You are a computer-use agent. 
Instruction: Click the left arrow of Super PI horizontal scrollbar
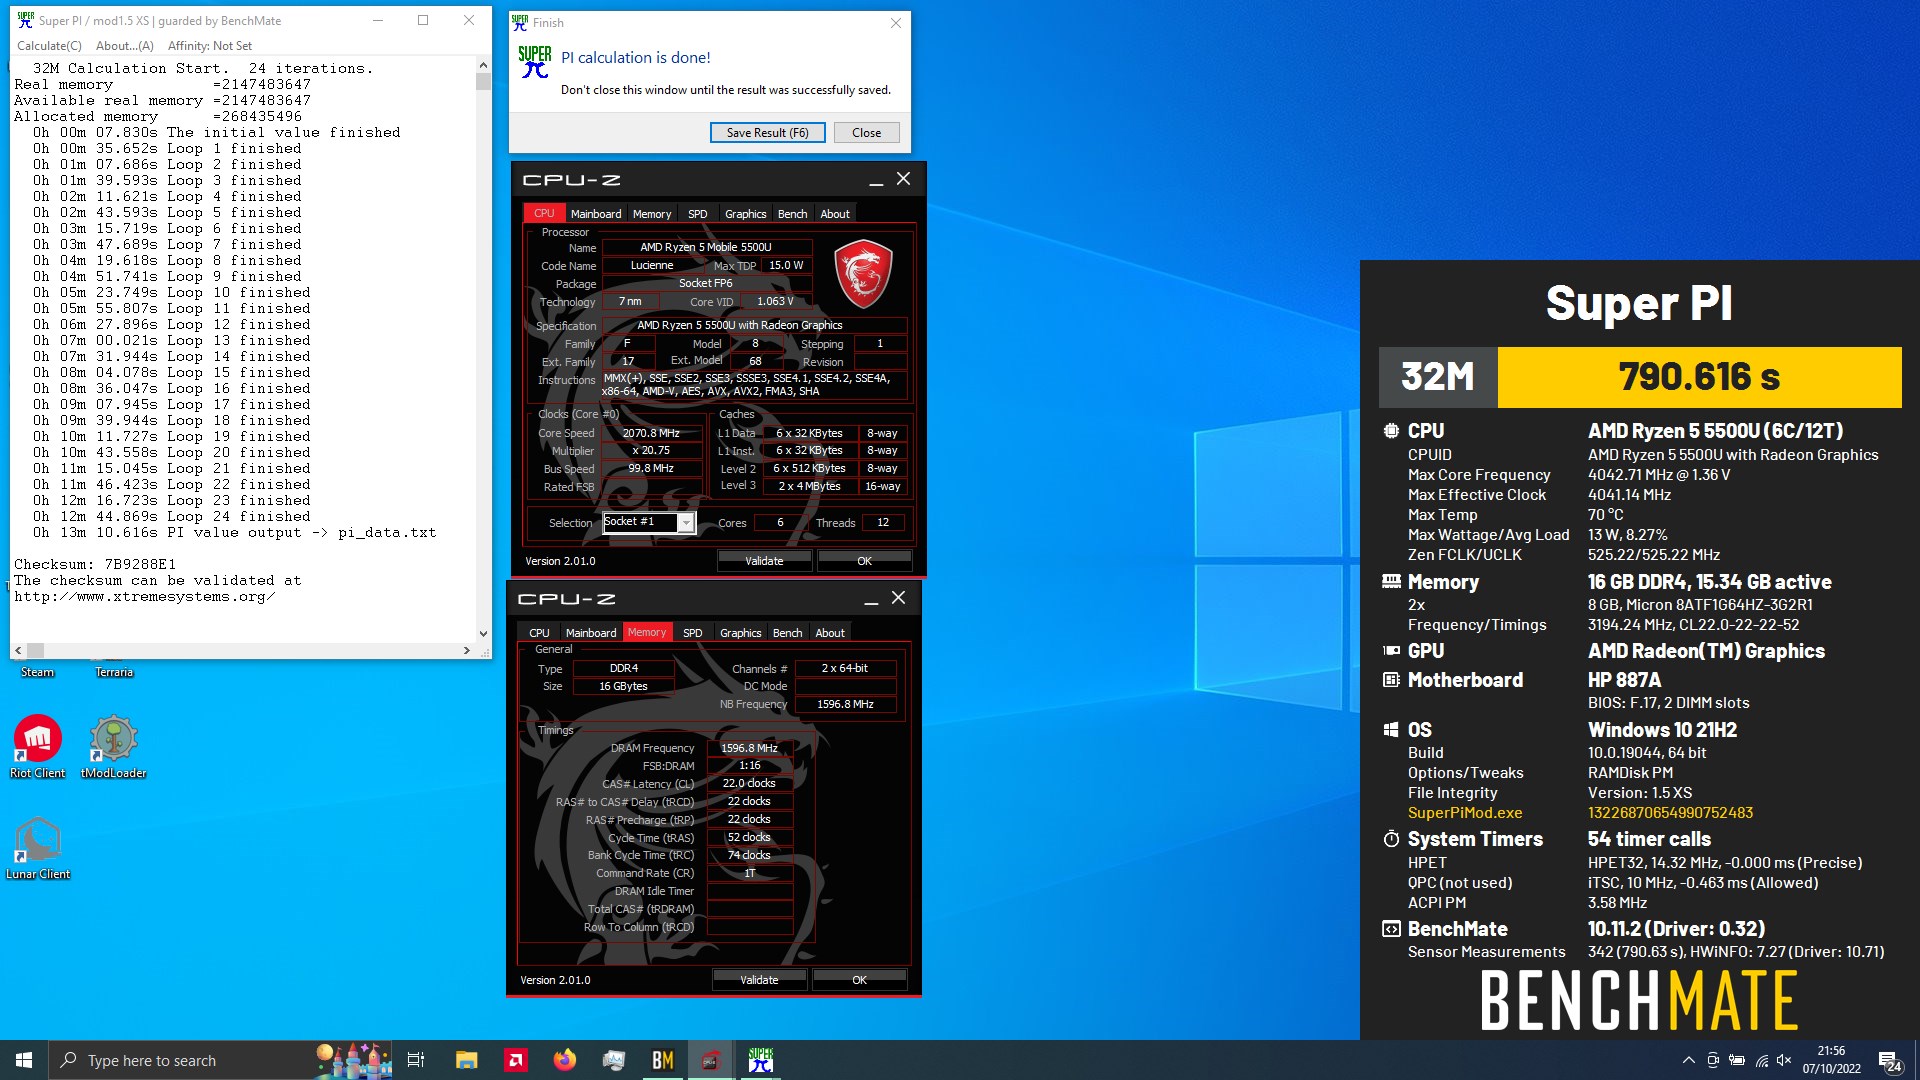click(18, 650)
